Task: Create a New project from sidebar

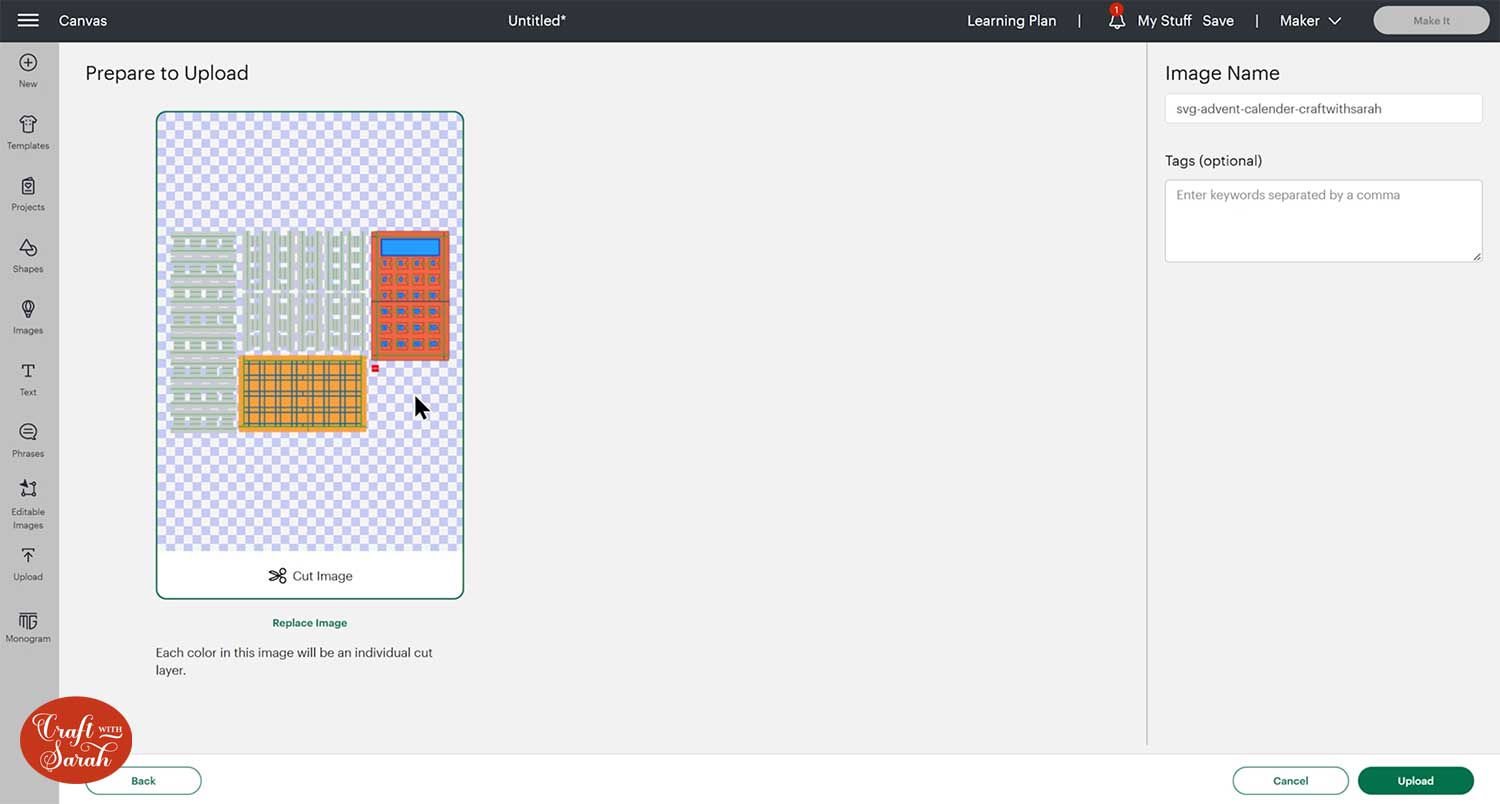Action: point(28,70)
